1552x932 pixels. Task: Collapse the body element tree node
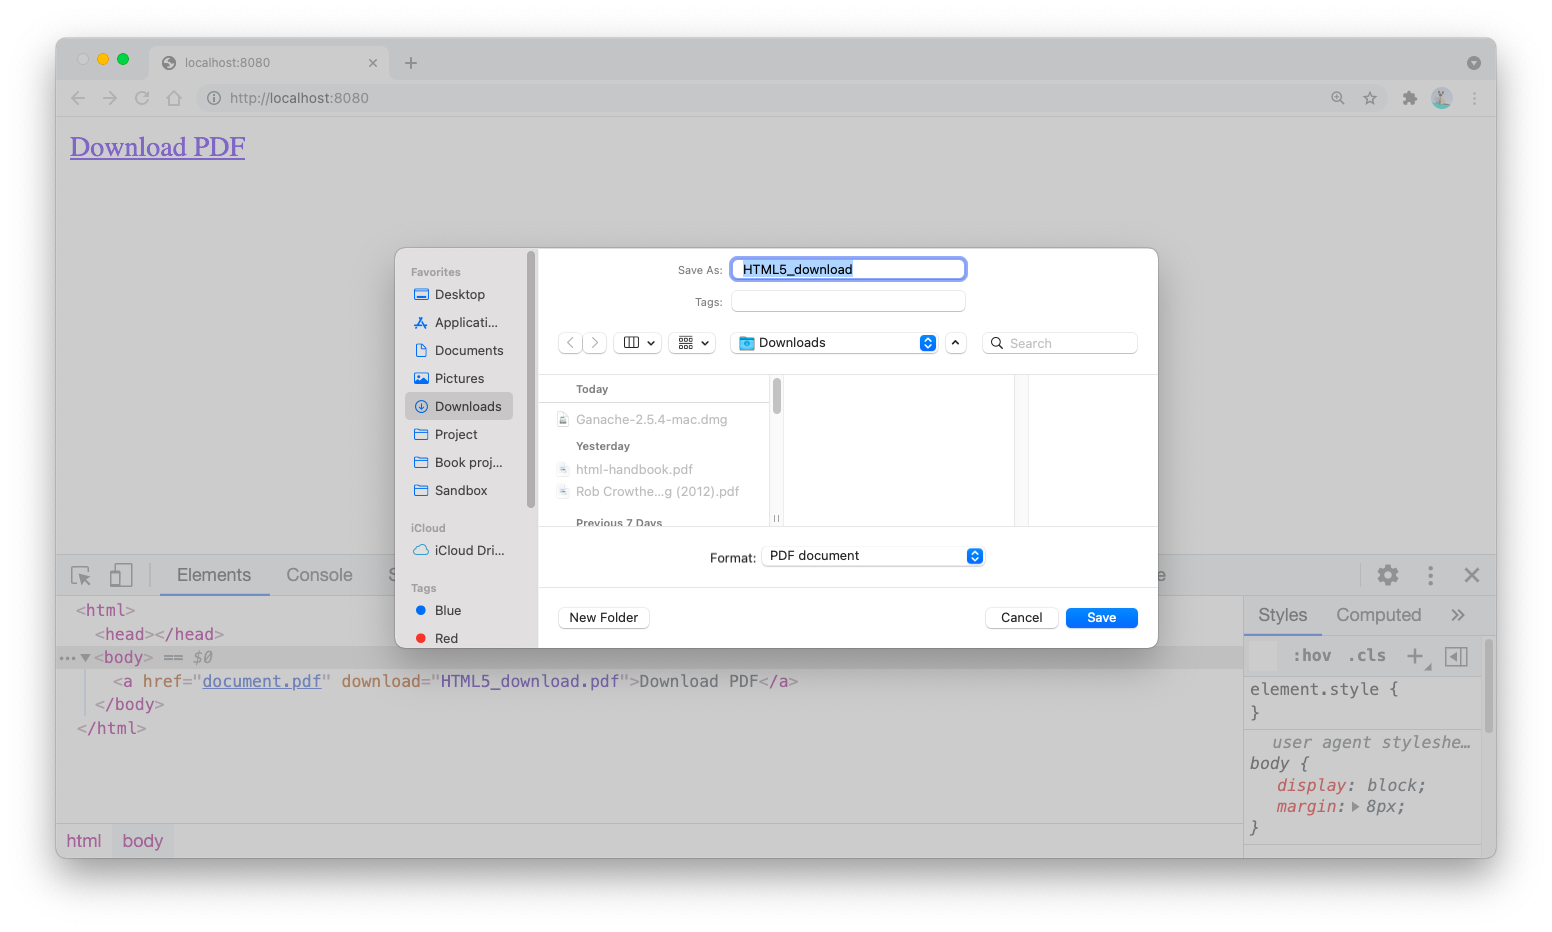pos(86,657)
